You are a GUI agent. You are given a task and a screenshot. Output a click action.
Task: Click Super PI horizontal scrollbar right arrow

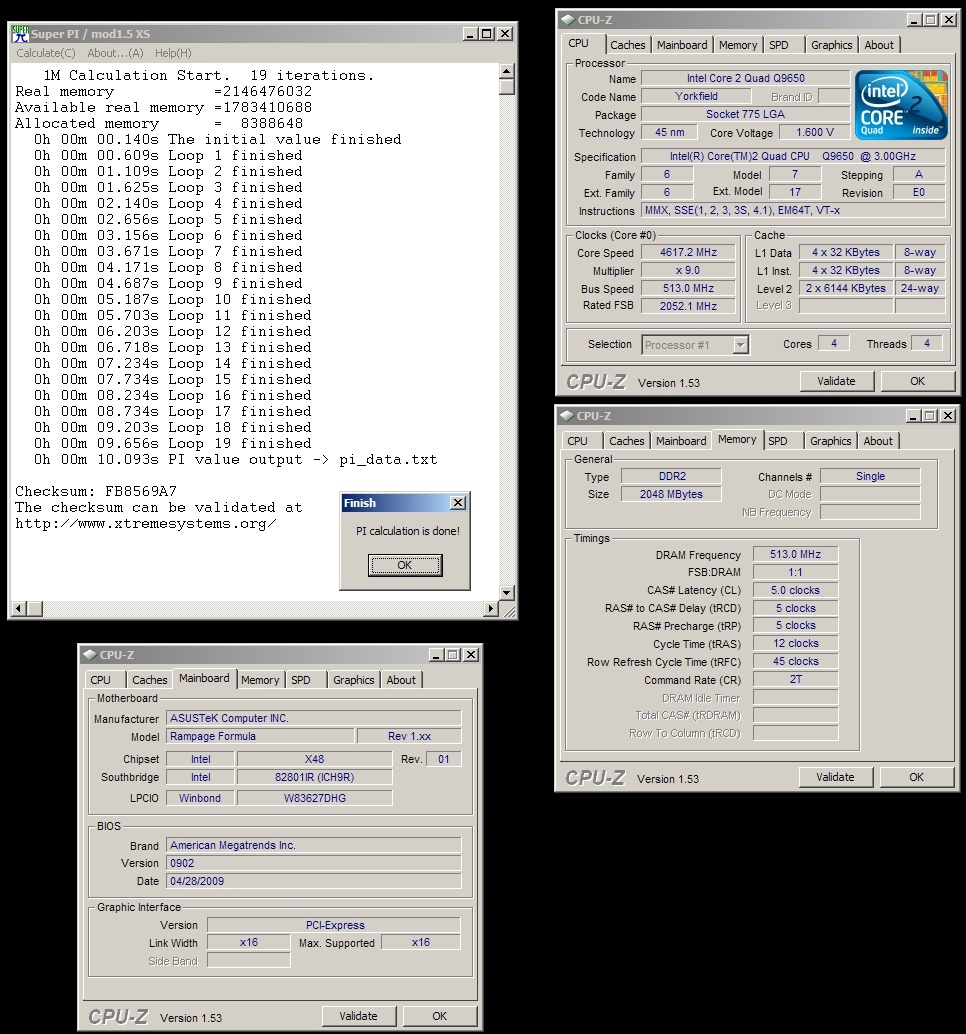[491, 609]
